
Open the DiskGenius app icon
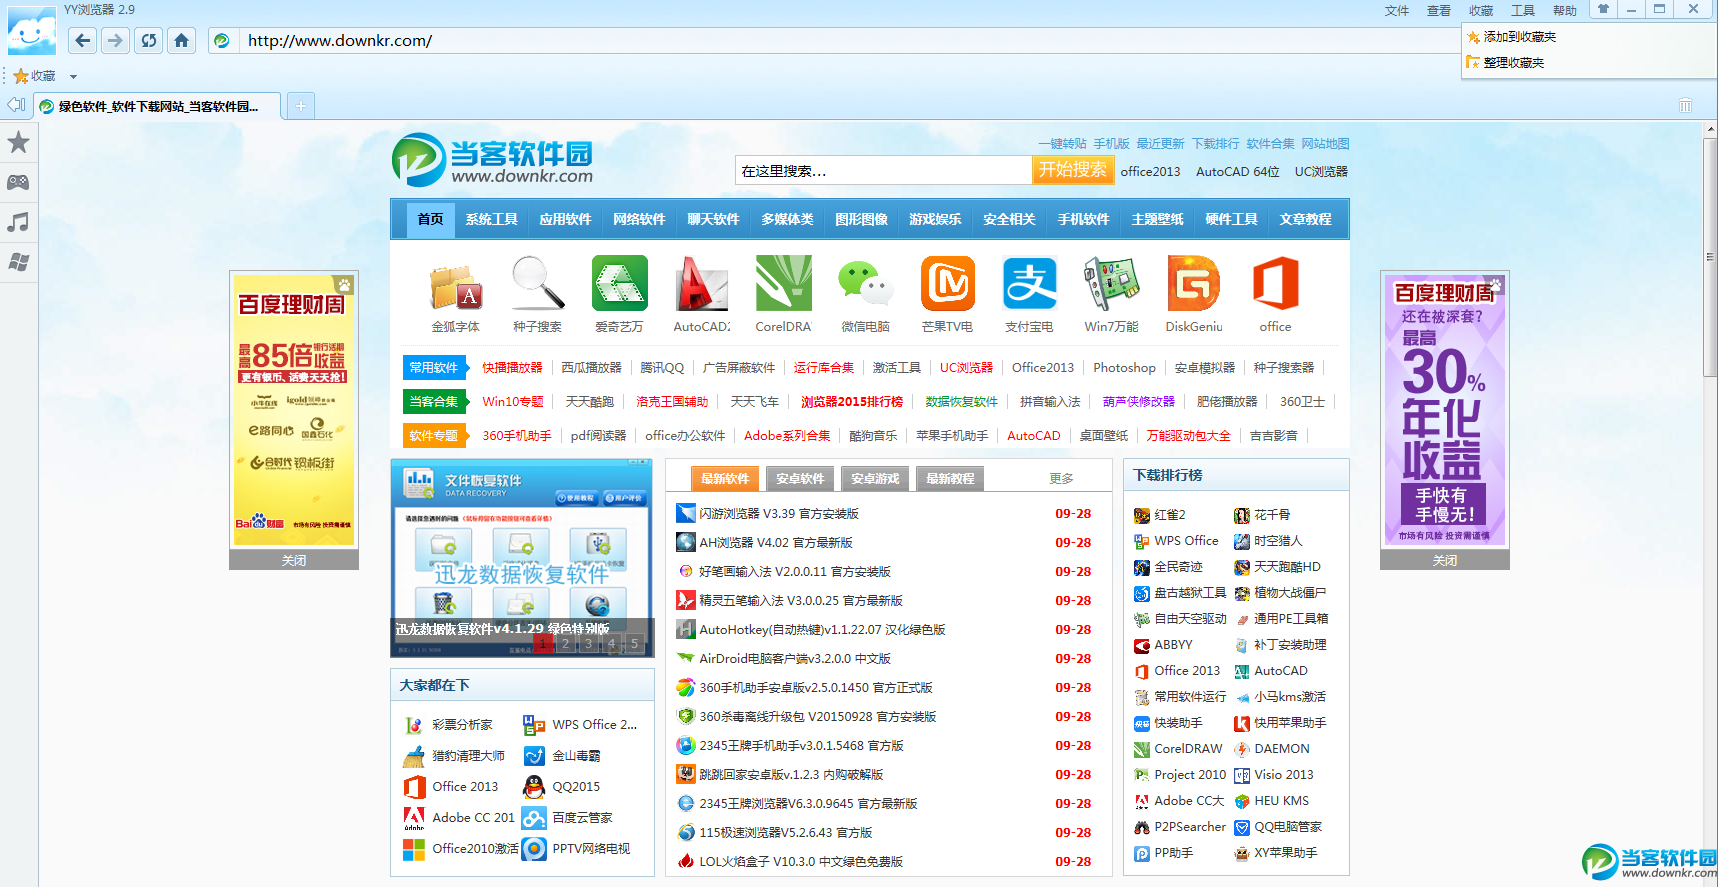tap(1193, 284)
